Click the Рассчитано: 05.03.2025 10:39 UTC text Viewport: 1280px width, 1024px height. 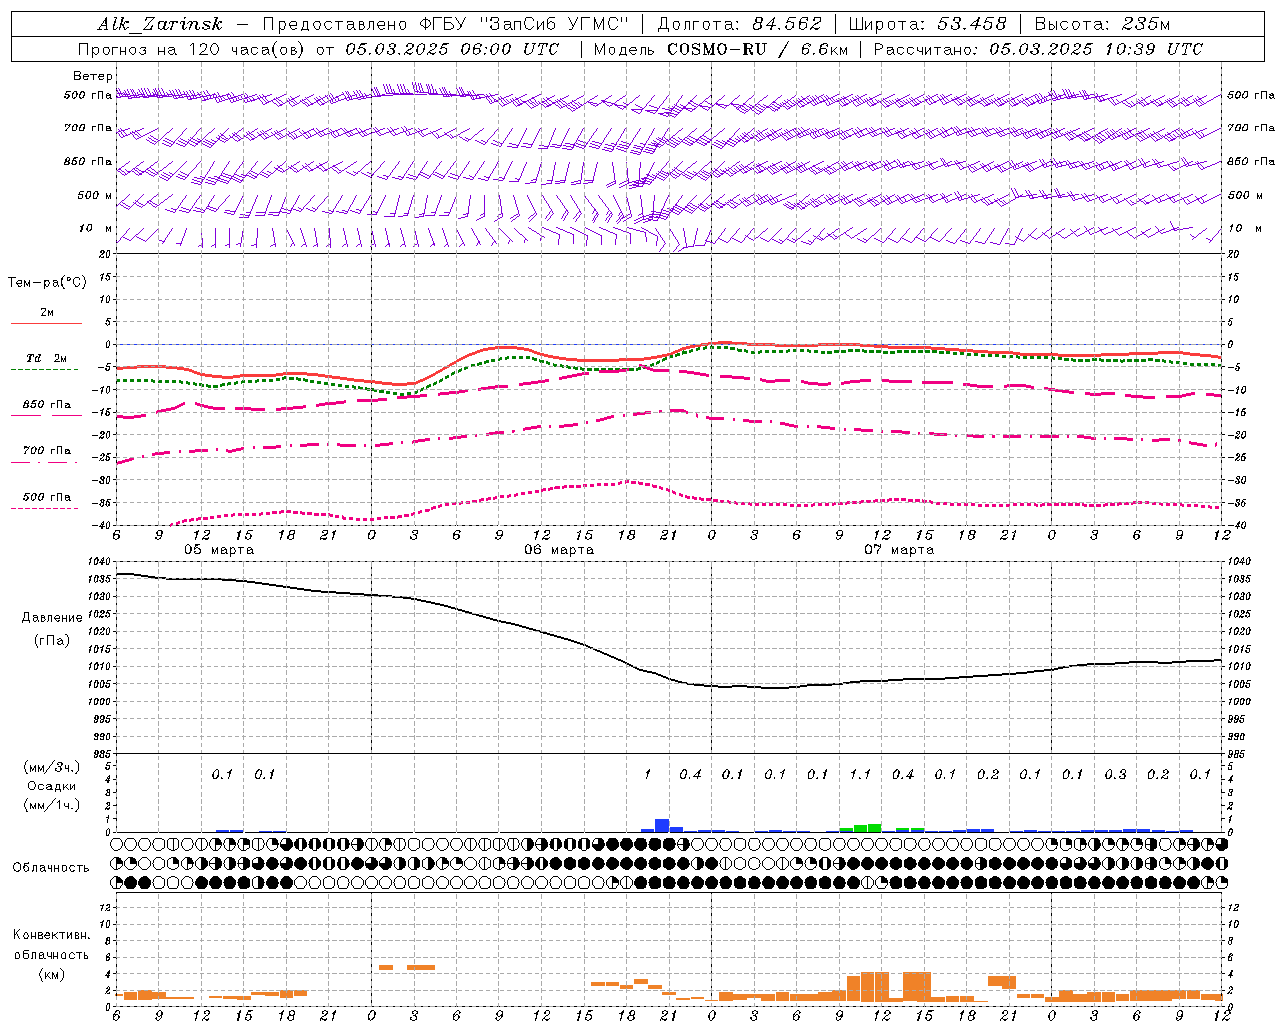[x=1038, y=49]
